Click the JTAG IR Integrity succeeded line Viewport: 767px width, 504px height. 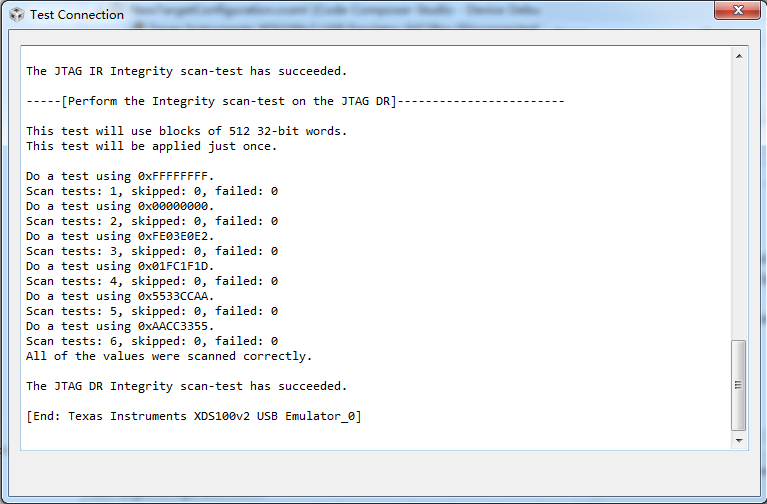(x=186, y=71)
